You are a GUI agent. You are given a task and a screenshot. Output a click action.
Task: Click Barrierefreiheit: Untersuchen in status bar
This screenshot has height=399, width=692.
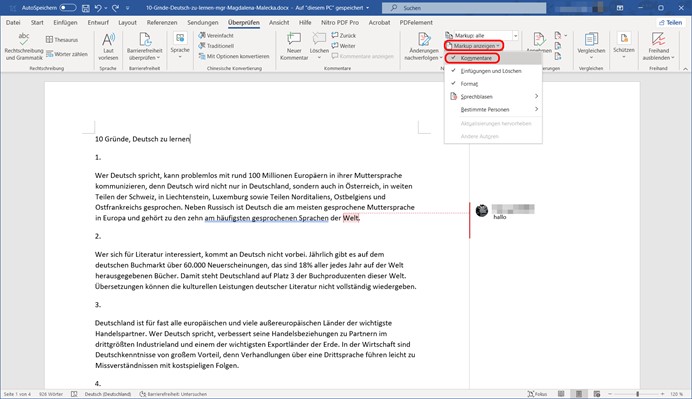[x=173, y=394]
